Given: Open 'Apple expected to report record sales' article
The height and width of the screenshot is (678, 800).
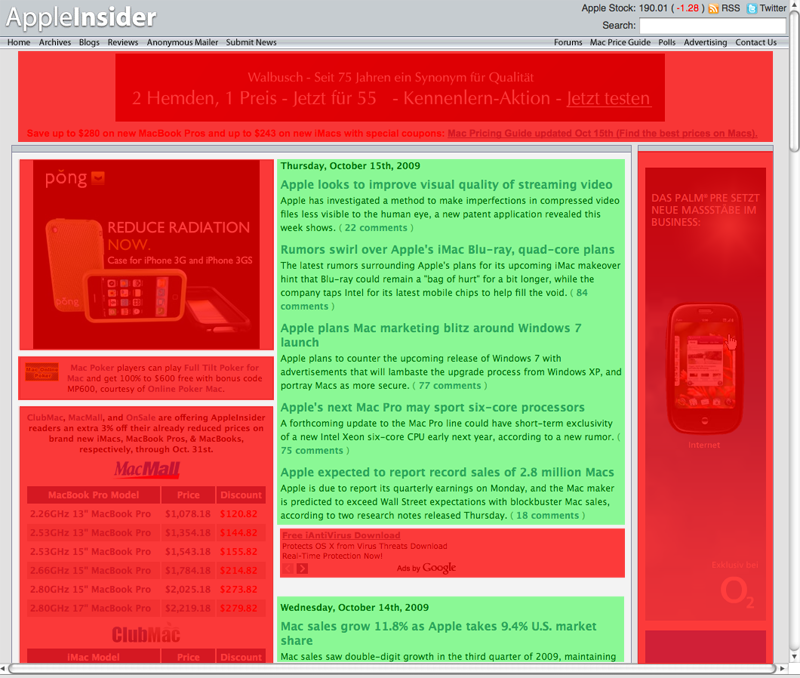Looking at the screenshot, I should coord(447,472).
